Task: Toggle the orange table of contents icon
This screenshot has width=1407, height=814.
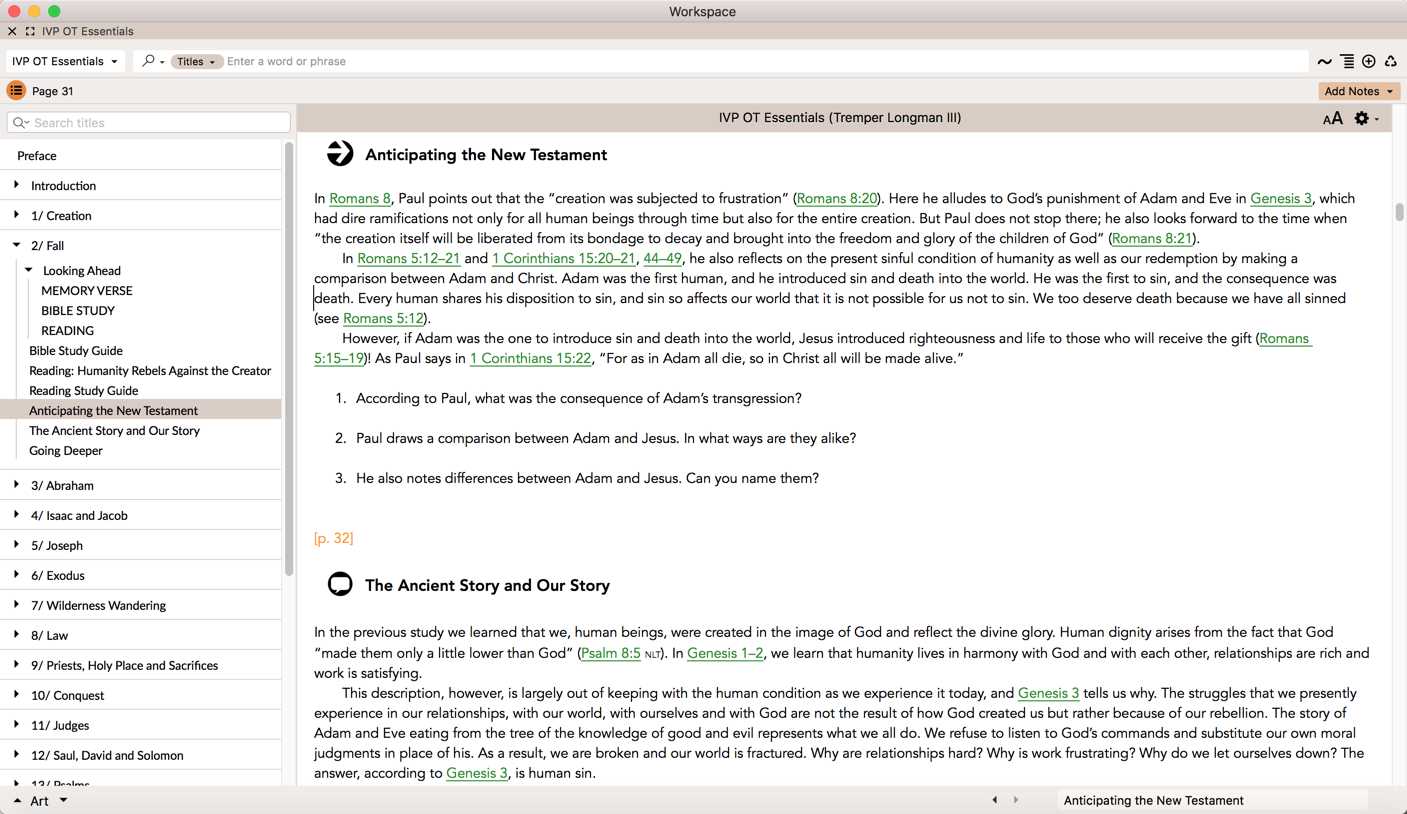Action: point(16,91)
